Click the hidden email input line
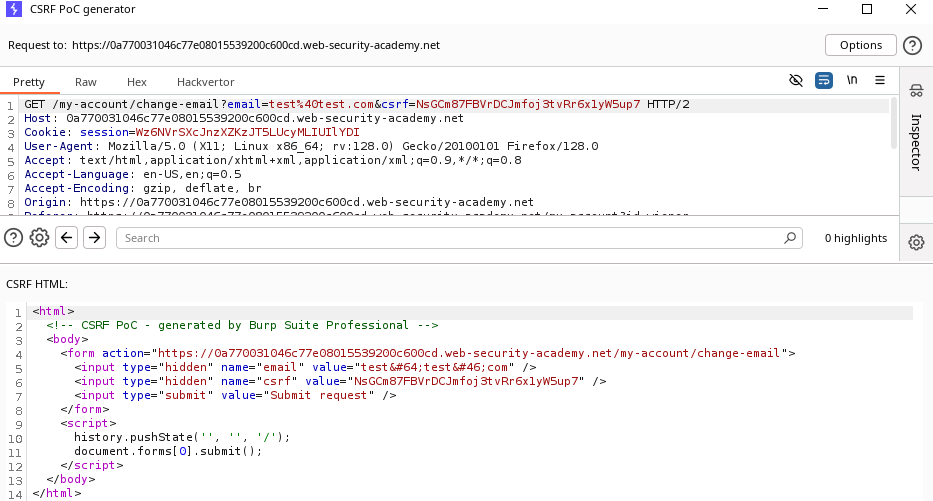The image size is (933, 501). [x=305, y=367]
